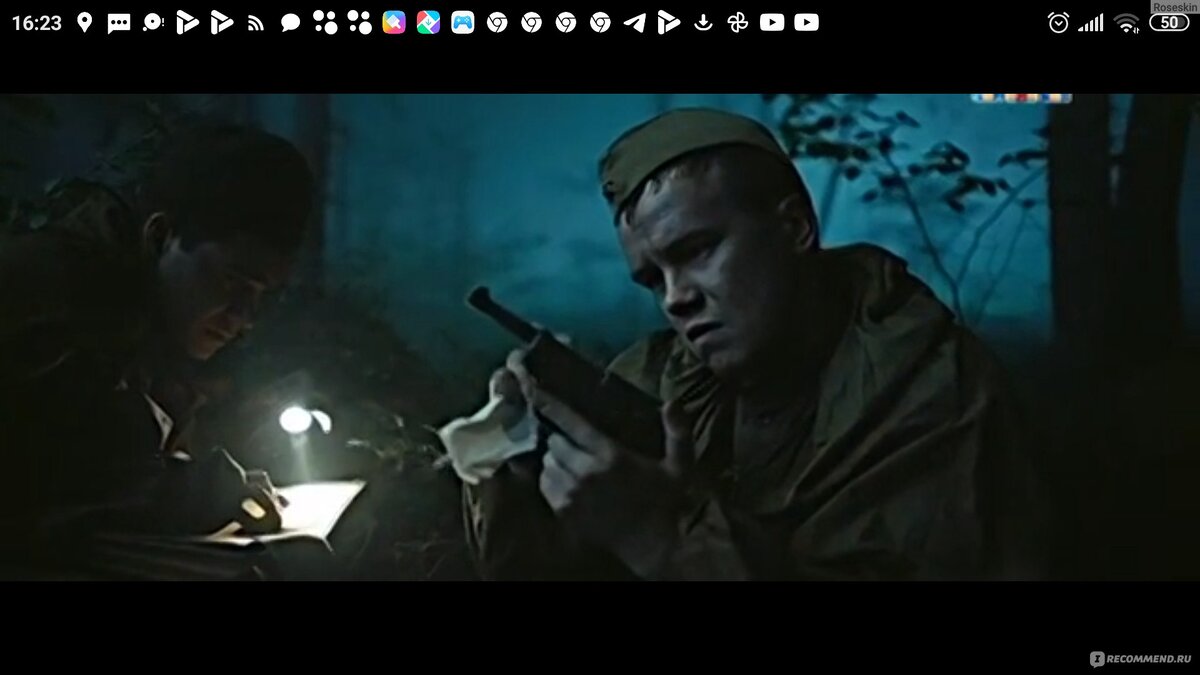Tap the round chat bubble notification icon
1200x675 pixels.
290,23
